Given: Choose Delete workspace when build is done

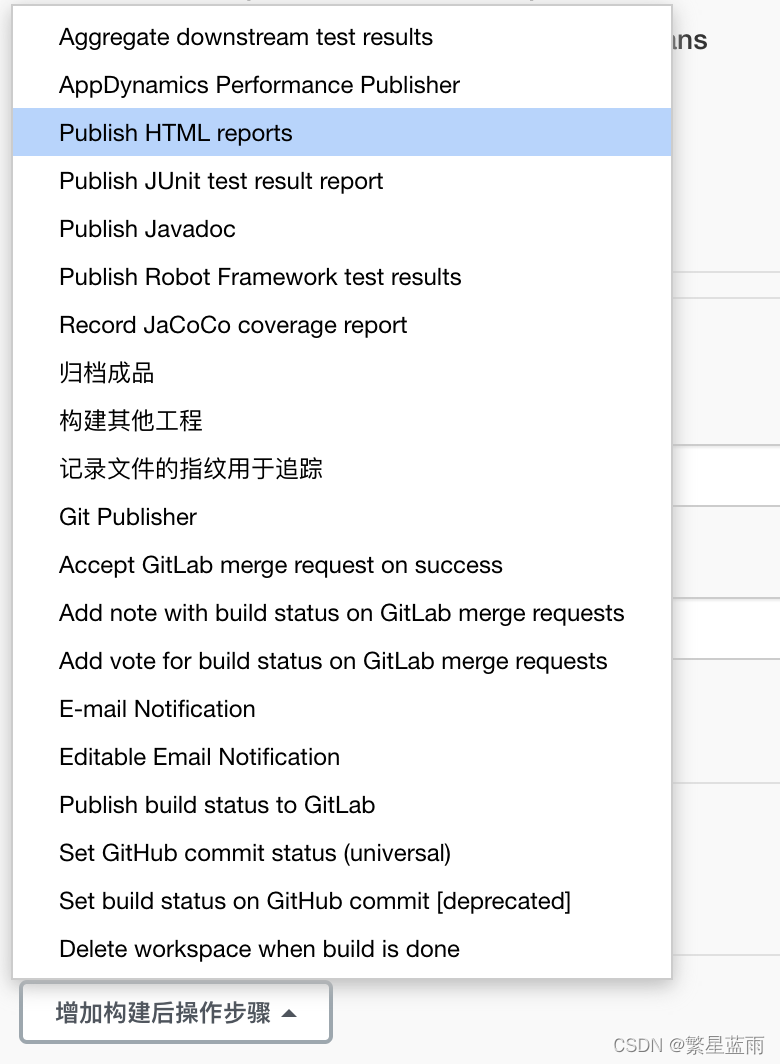Looking at the screenshot, I should click(341, 949).
